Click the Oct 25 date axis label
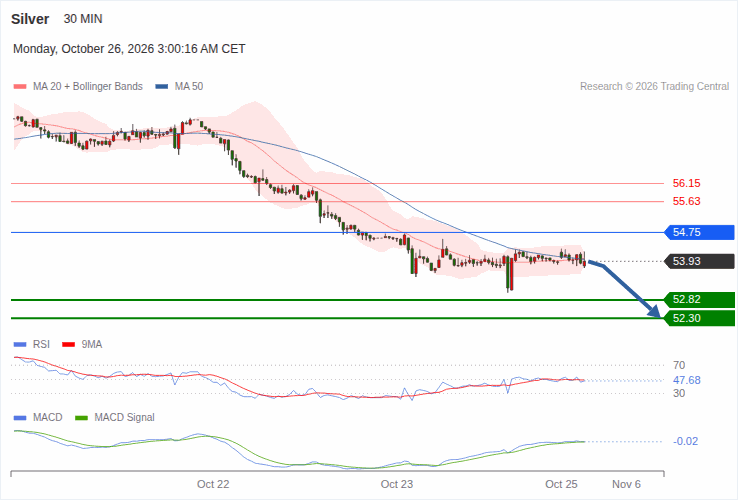The image size is (738, 500). (561, 484)
